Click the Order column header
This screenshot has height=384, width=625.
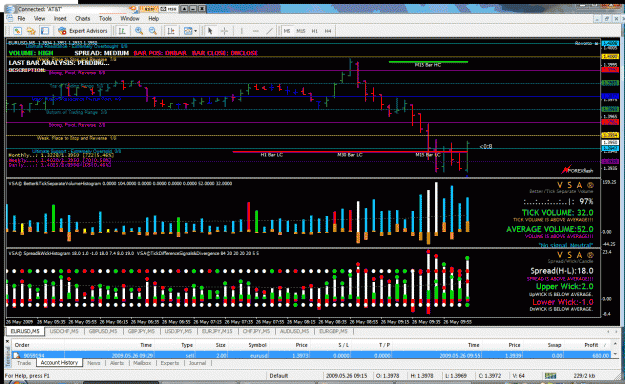click(x=22, y=345)
